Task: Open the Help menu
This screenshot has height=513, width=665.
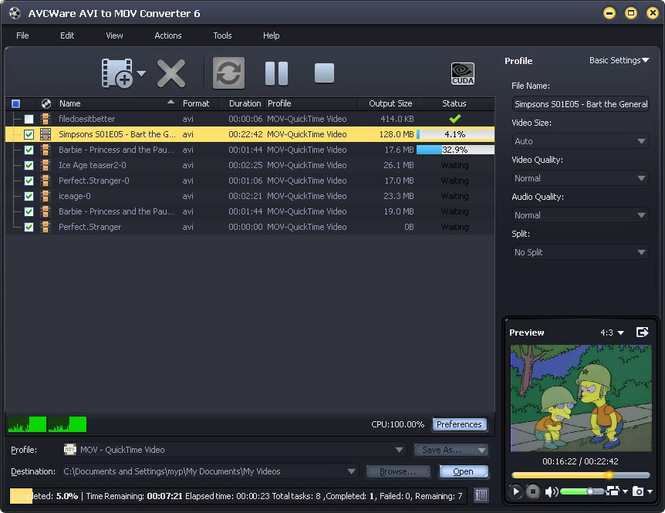Action: 271,36
